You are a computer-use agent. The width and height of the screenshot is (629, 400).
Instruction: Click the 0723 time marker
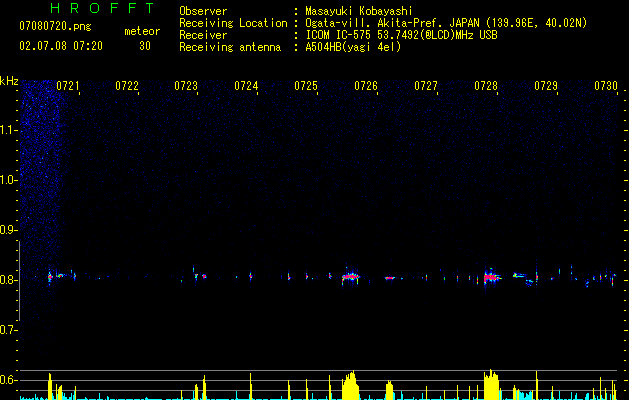pyautogui.click(x=186, y=86)
